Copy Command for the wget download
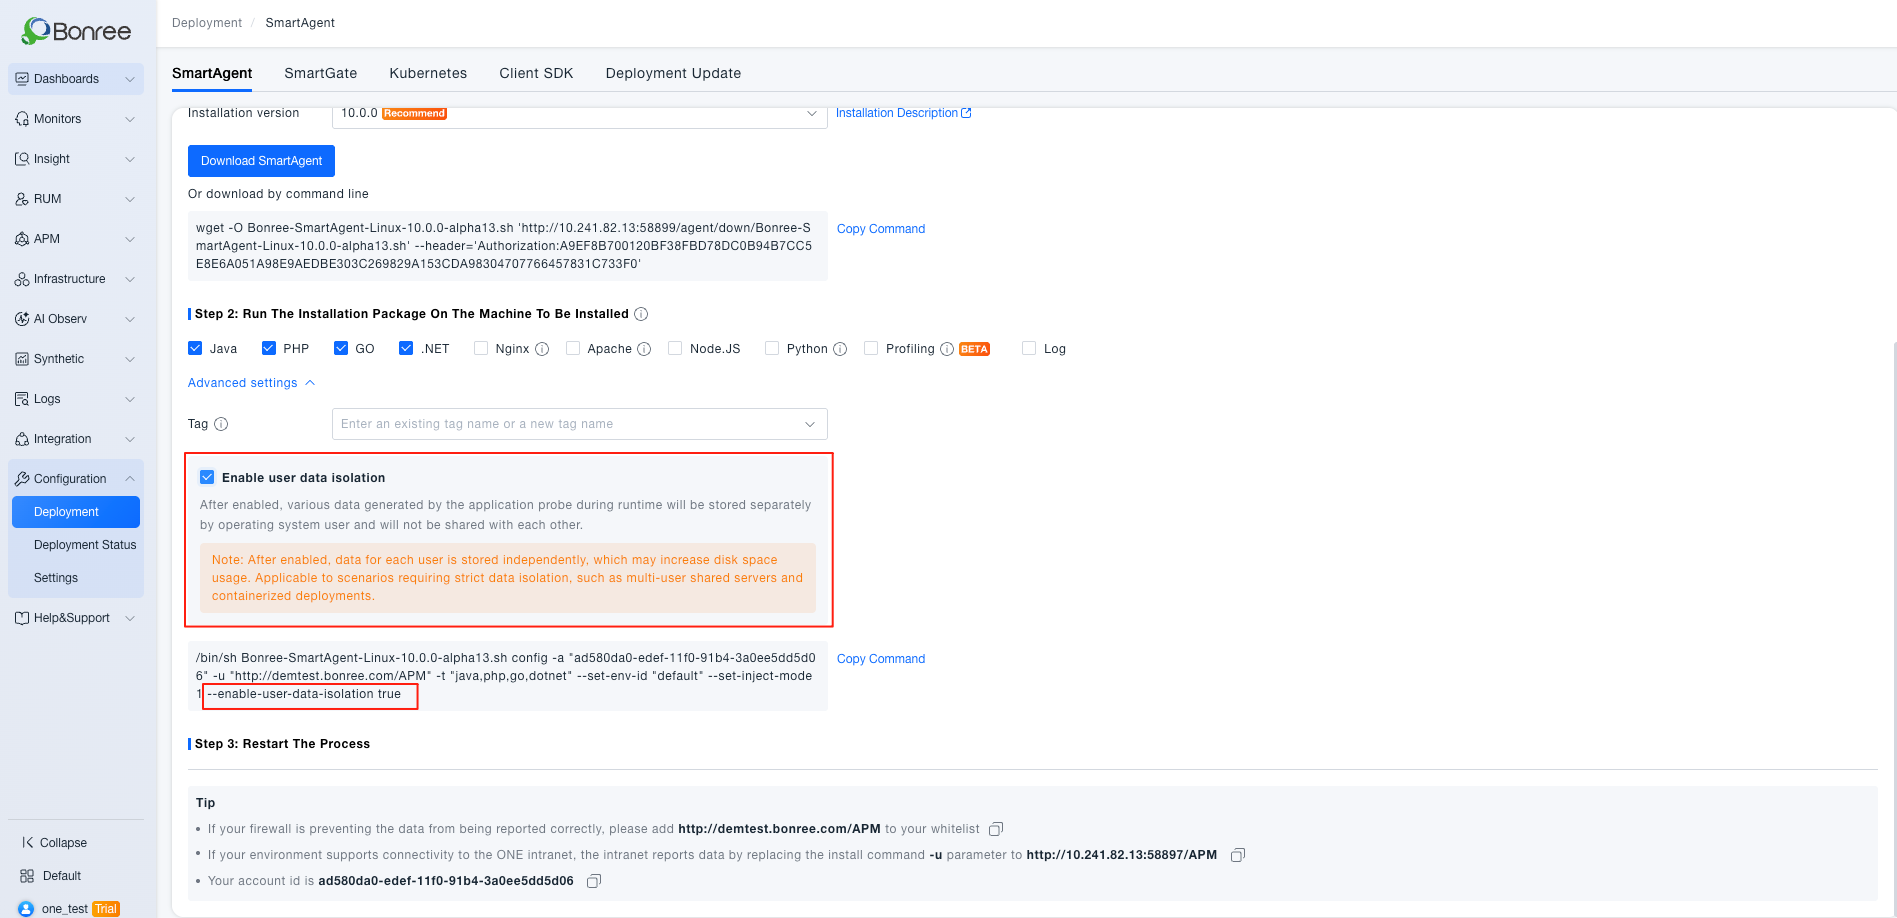This screenshot has width=1897, height=918. tap(880, 229)
